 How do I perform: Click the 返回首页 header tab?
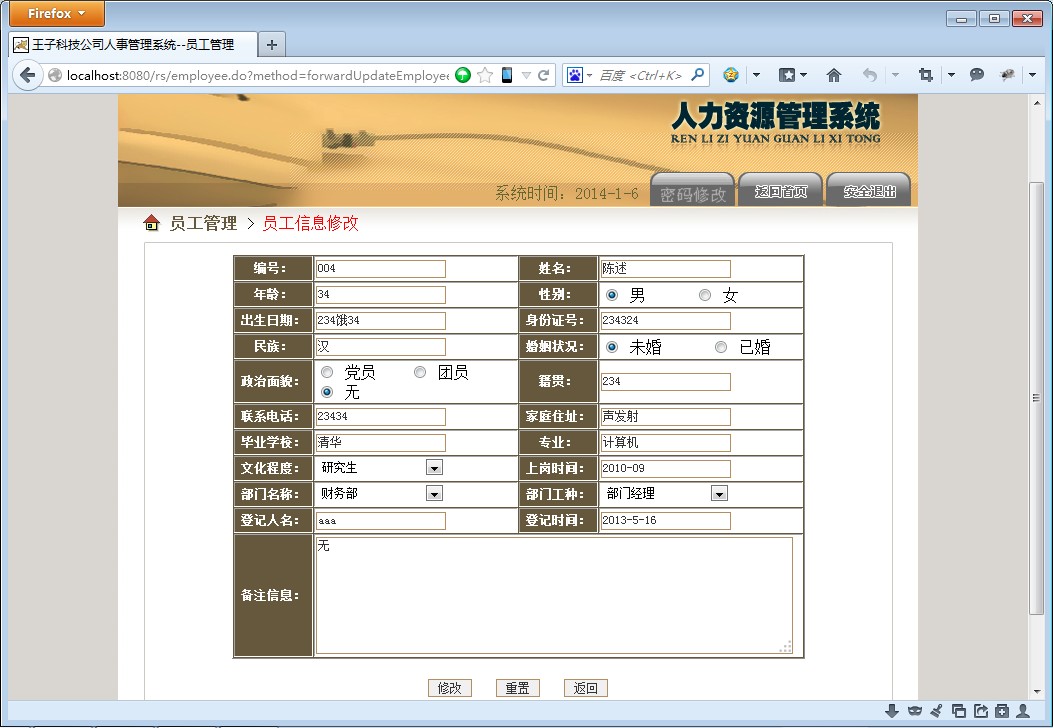pyautogui.click(x=780, y=189)
